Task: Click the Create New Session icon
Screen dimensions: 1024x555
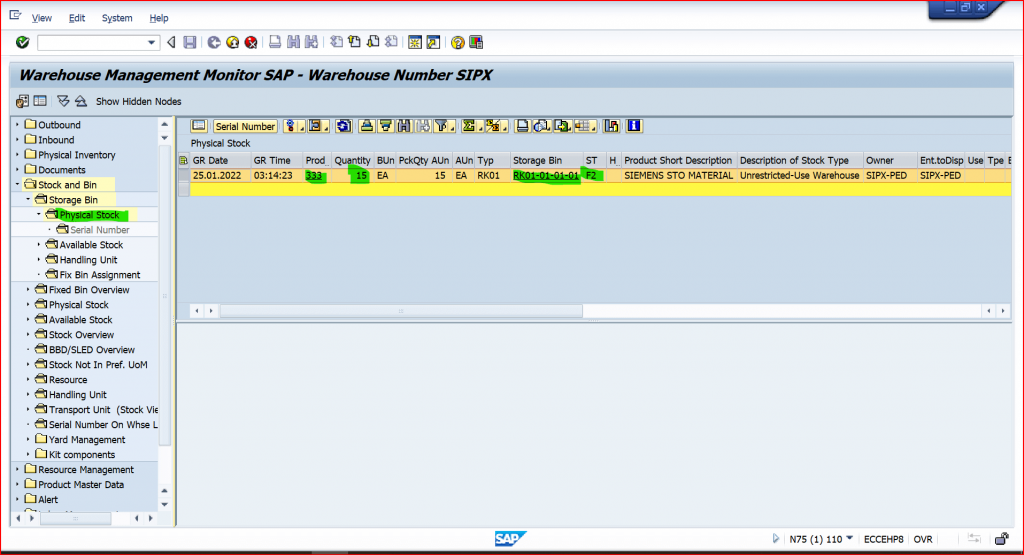Action: point(415,42)
